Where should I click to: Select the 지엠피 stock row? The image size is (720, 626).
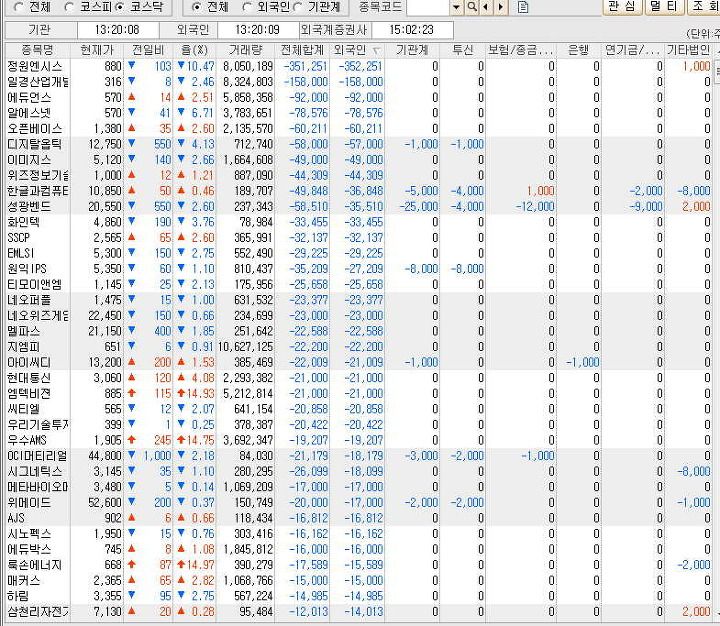pos(359,347)
